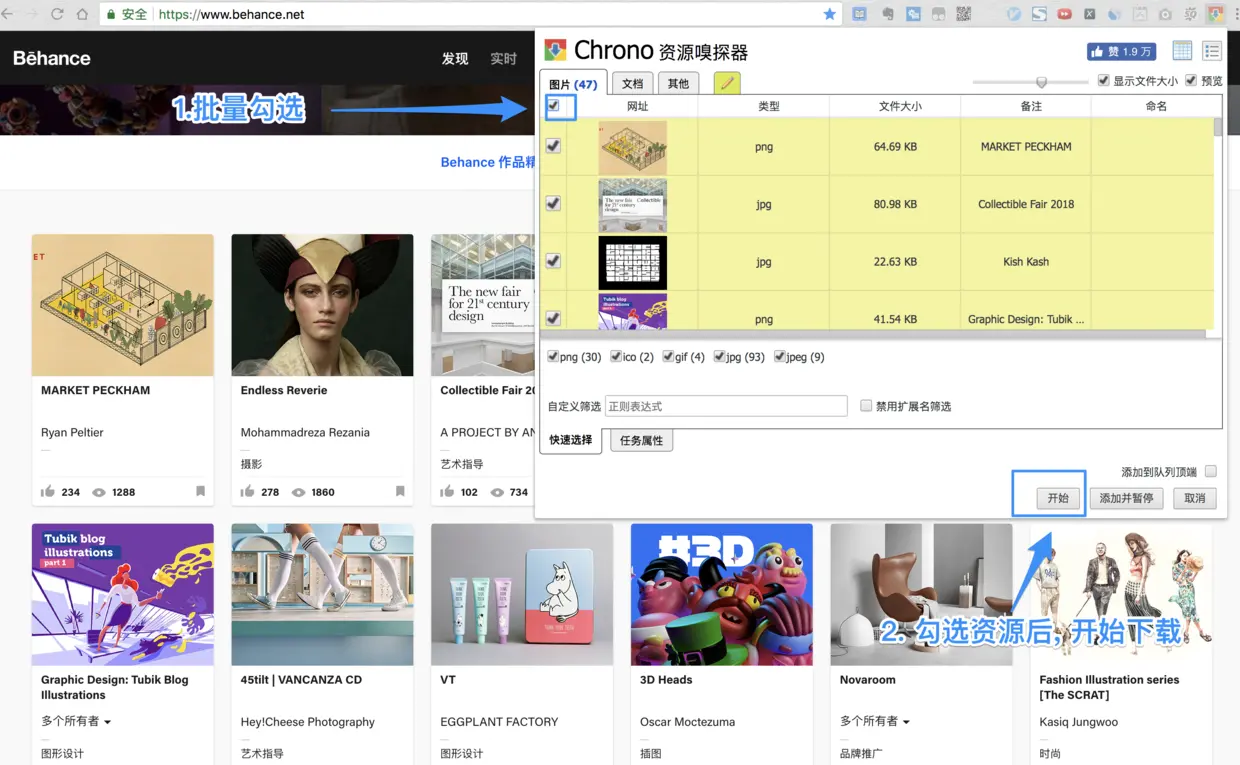The image size is (1240, 765).
Task: Open the pencil edit tab in Chrono sniffer
Action: click(727, 83)
